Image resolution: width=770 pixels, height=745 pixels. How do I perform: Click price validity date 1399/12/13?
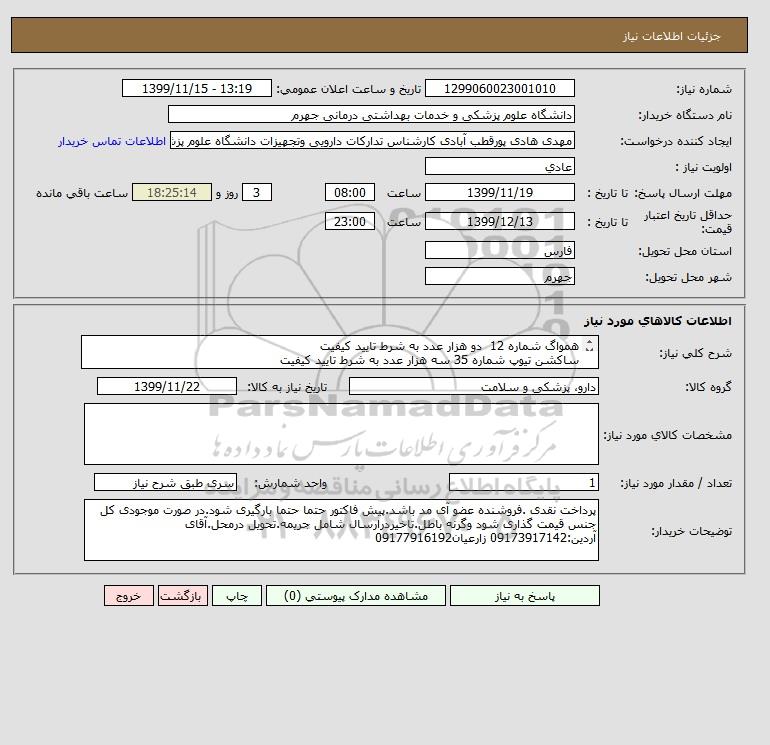click(x=499, y=221)
